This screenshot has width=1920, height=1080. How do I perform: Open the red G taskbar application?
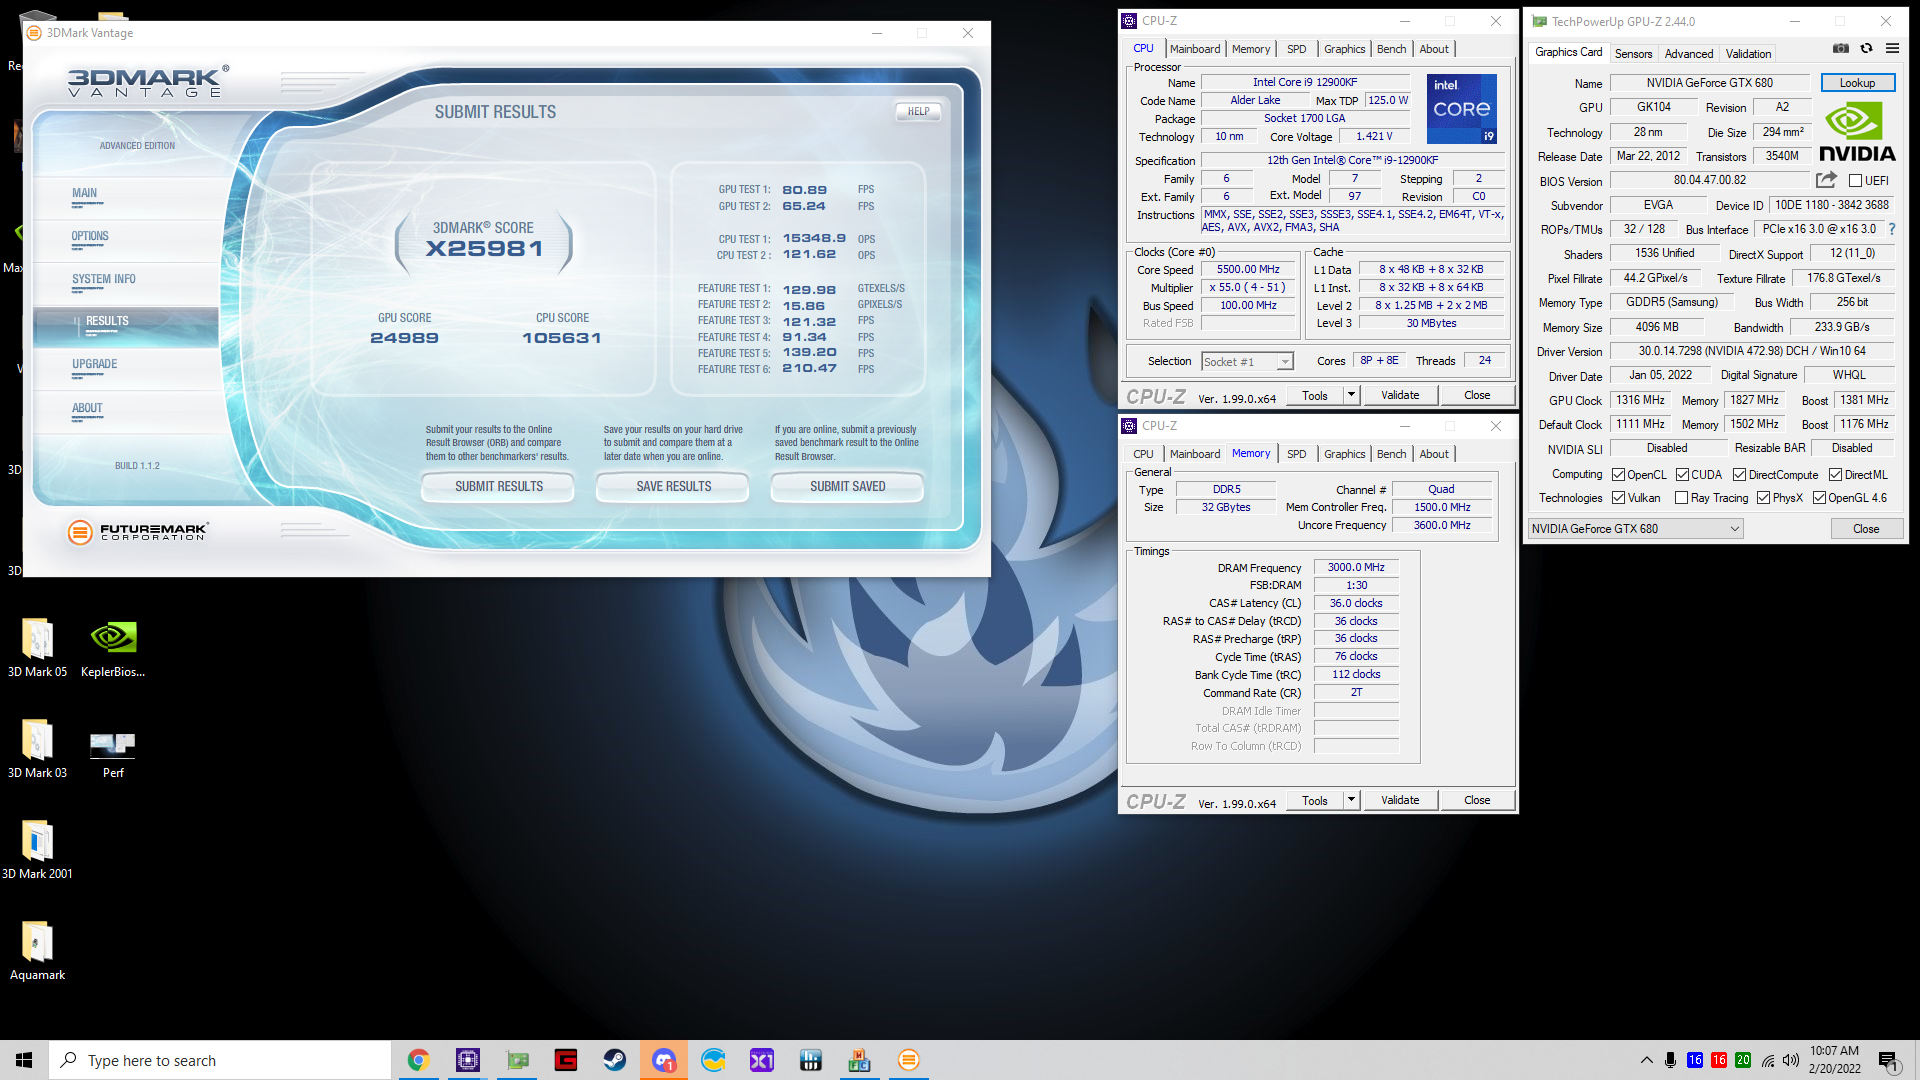[x=566, y=1060]
